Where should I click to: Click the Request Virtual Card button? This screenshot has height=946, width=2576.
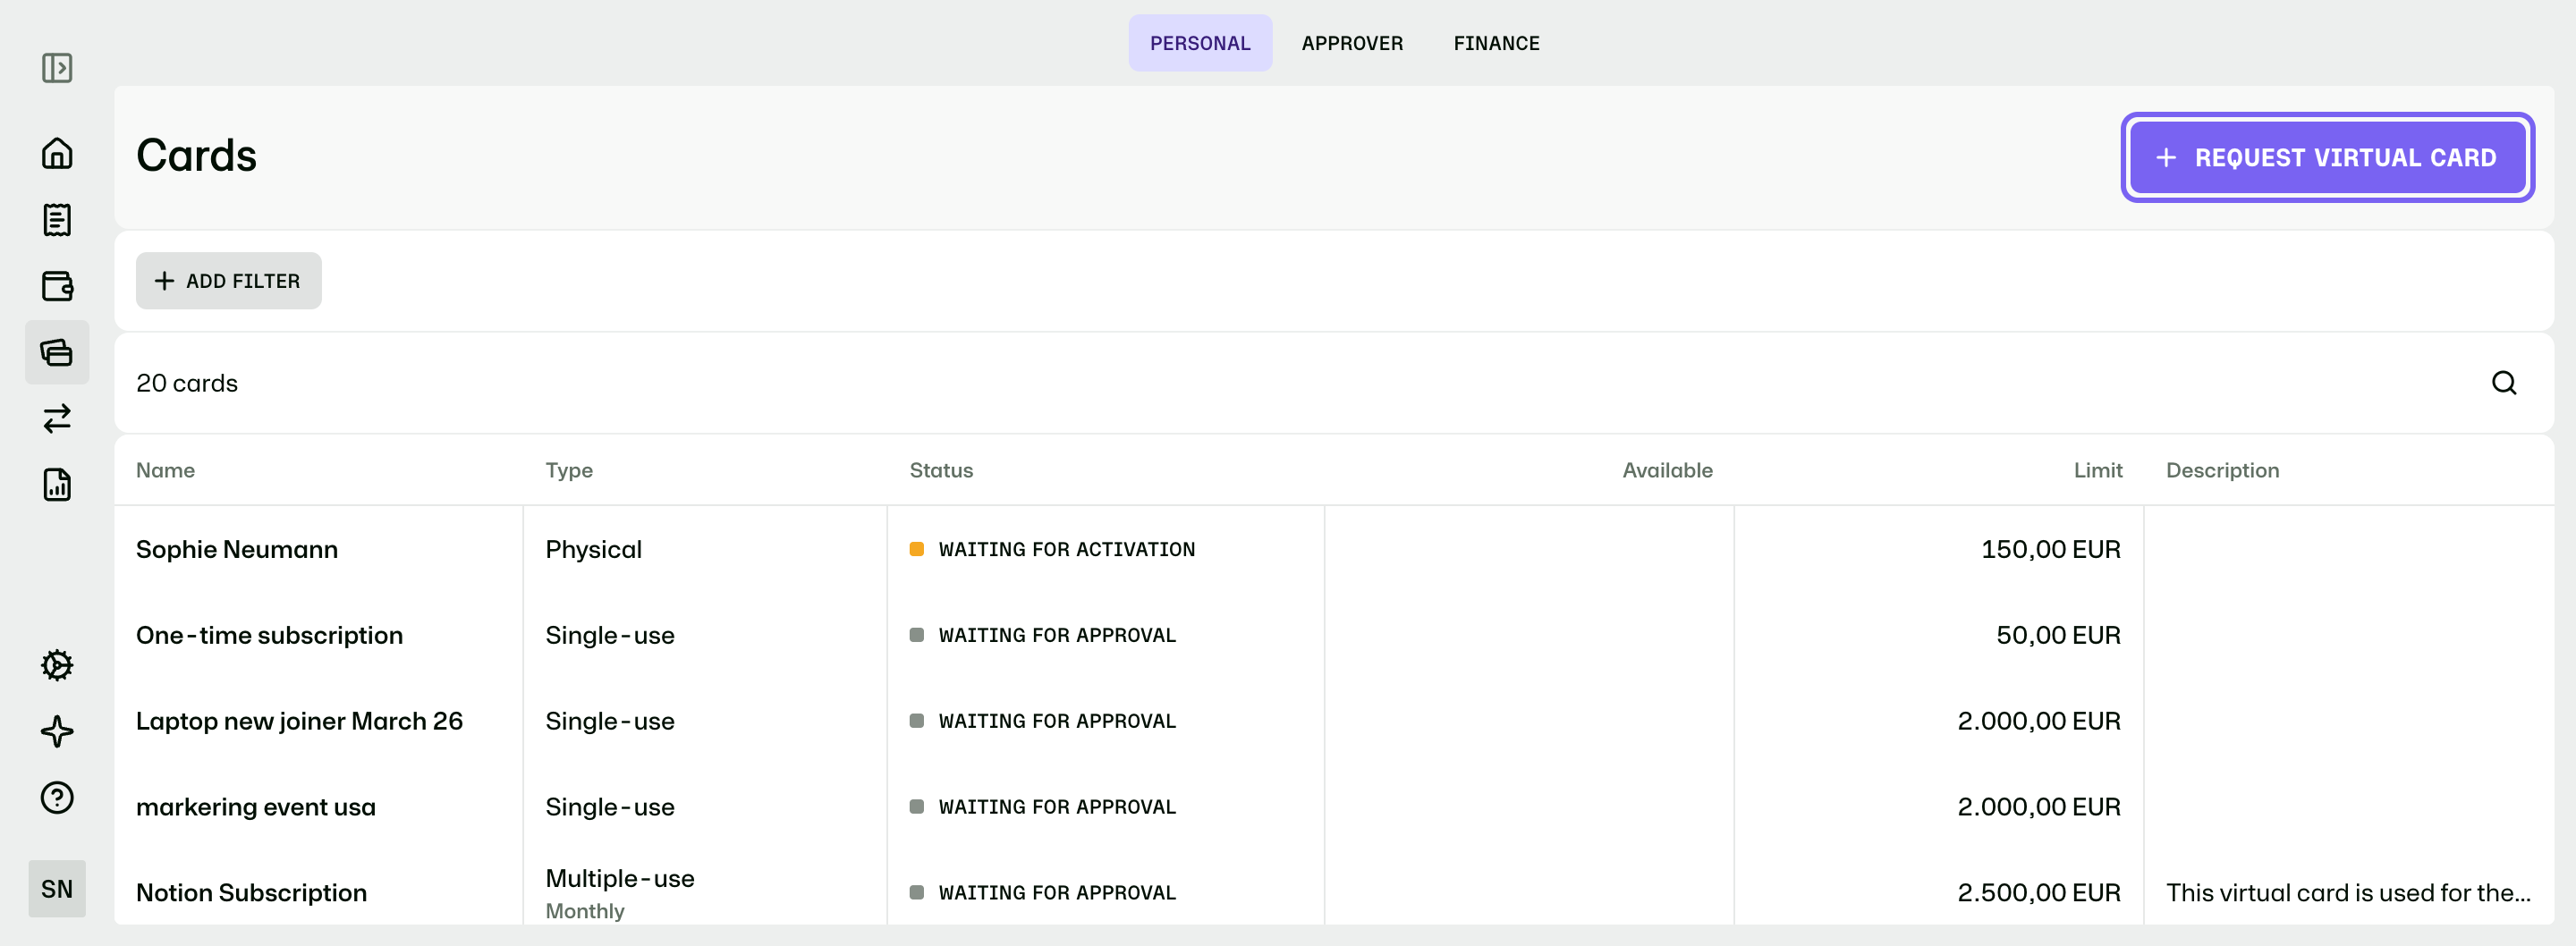coord(2327,158)
